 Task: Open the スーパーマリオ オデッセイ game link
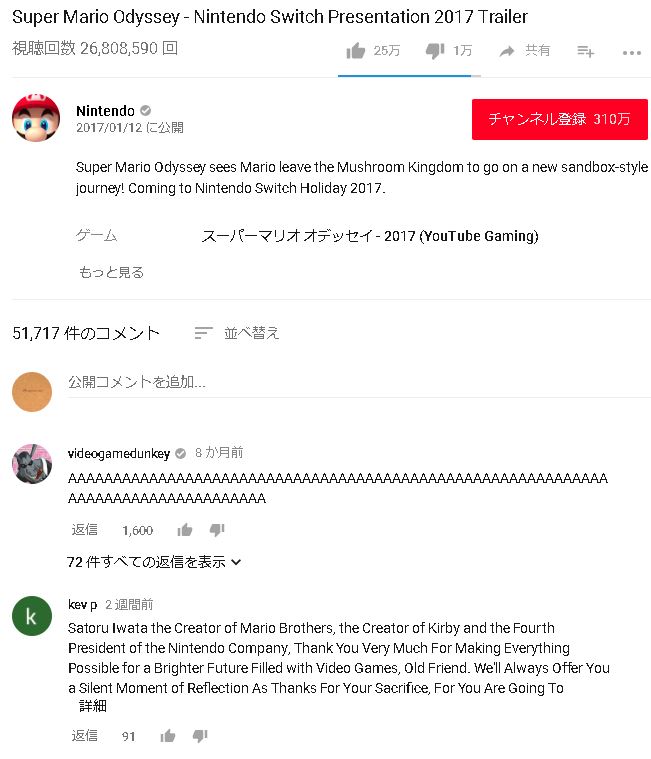pyautogui.click(x=370, y=236)
